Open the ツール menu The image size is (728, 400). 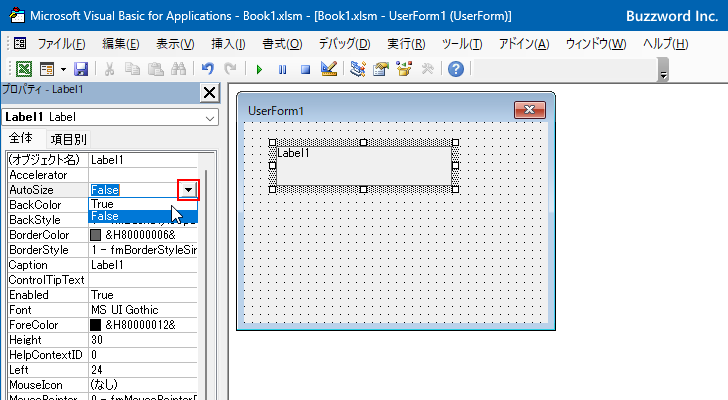tap(462, 44)
